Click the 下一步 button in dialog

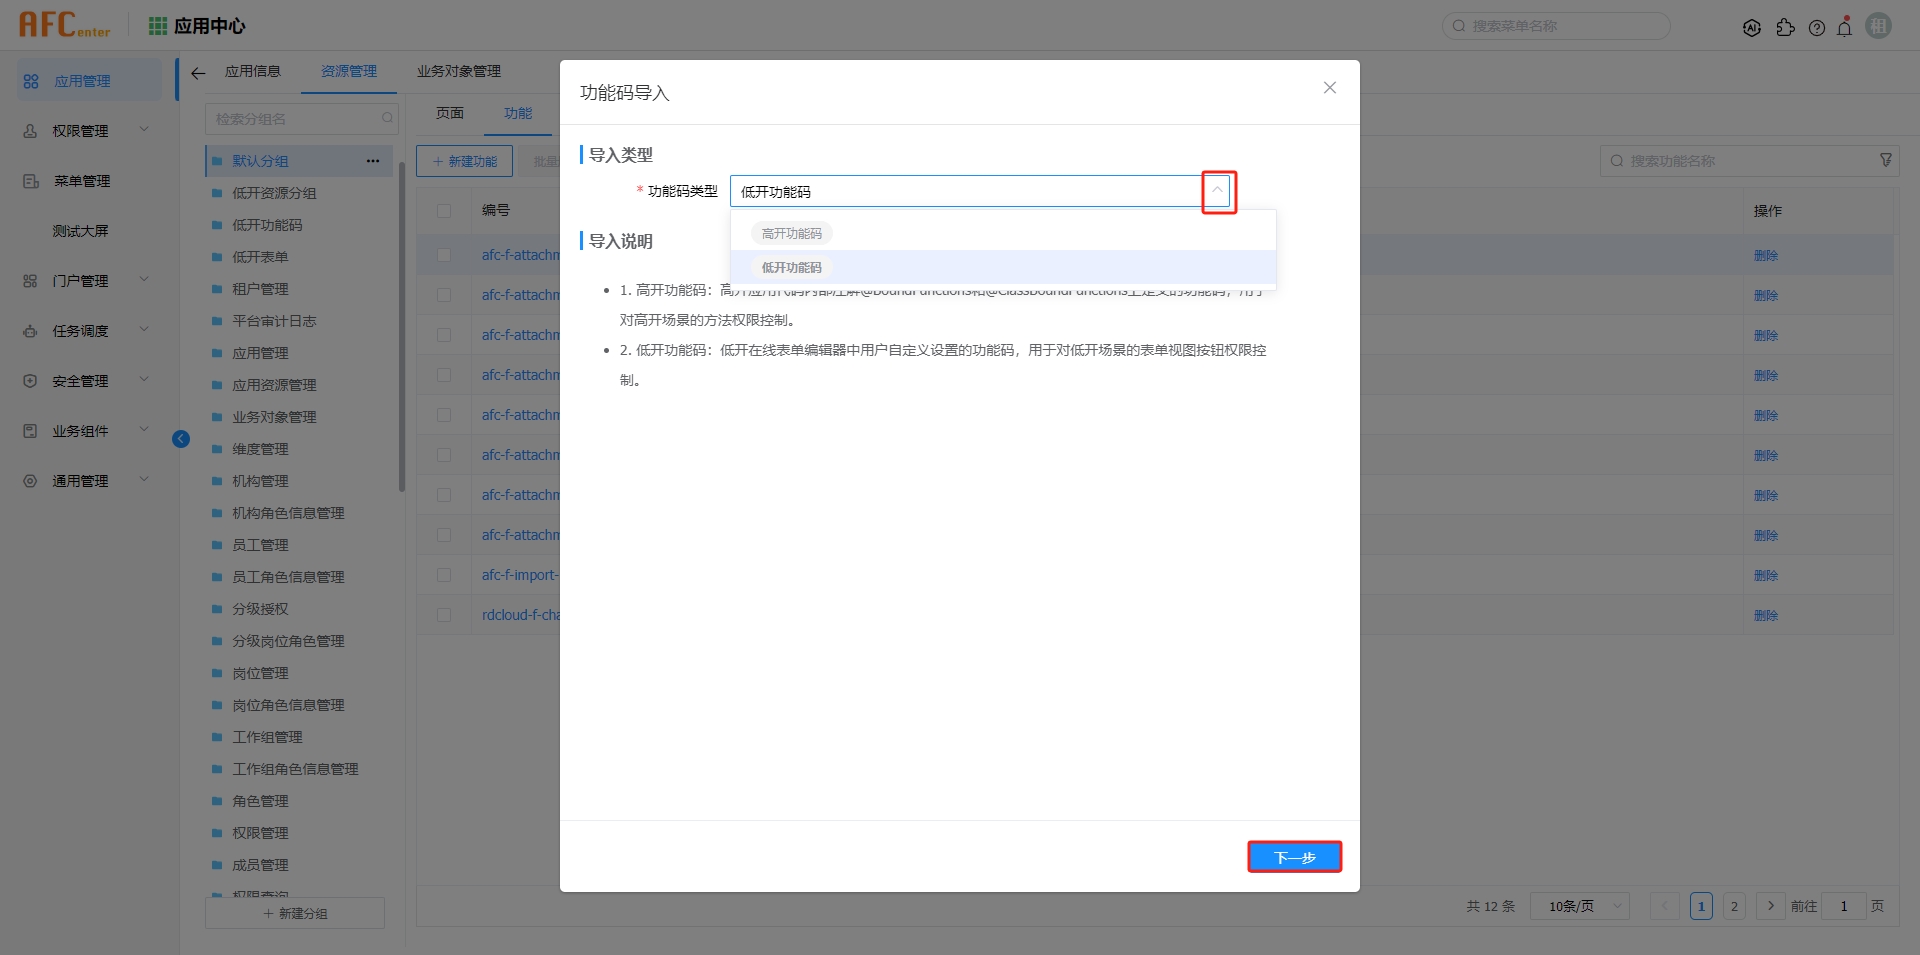pyautogui.click(x=1294, y=857)
